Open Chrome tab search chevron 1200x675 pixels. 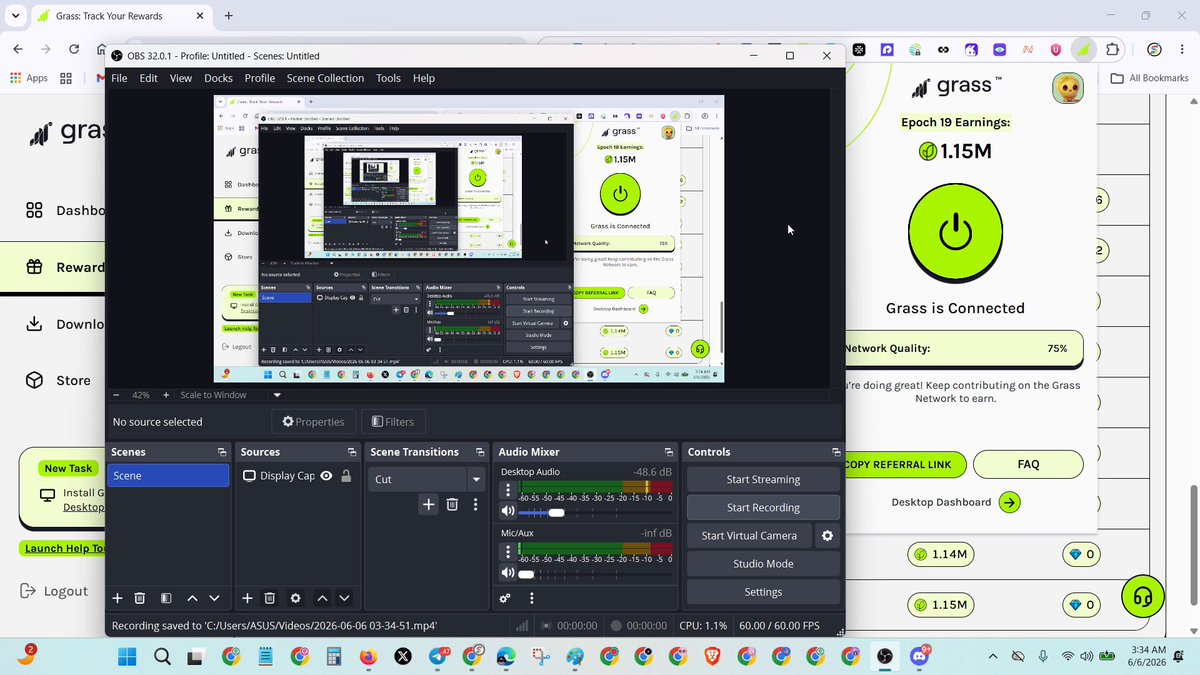(16, 16)
